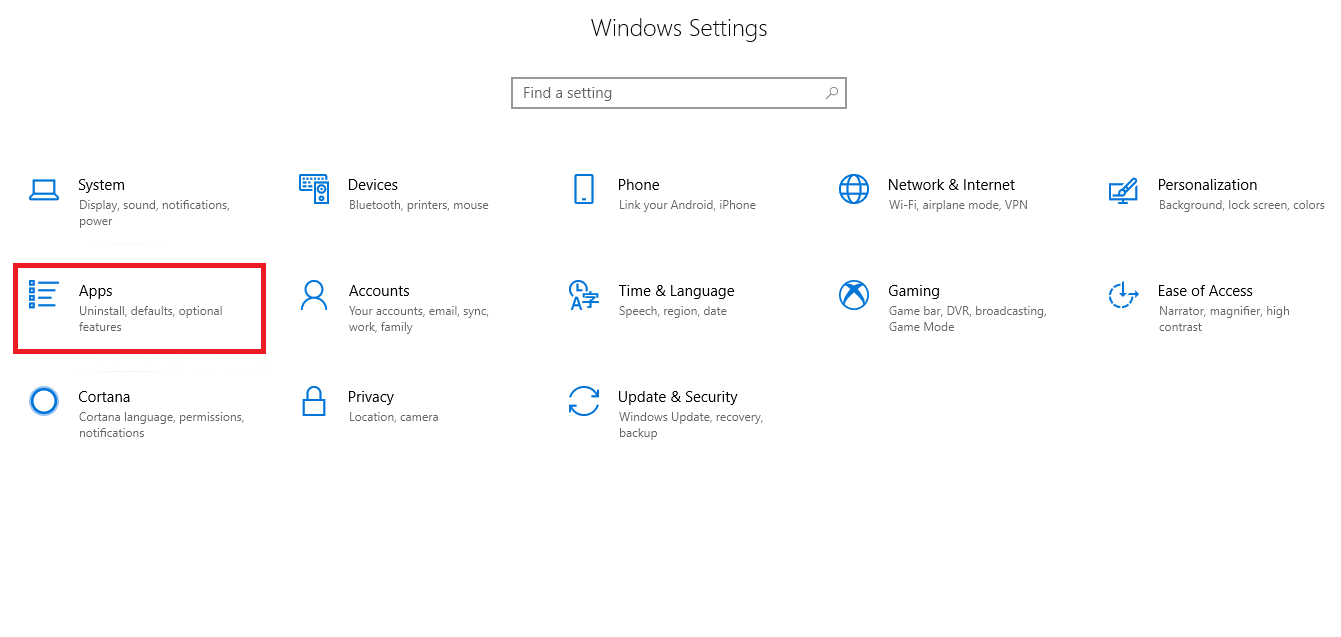Open the Update & Security label
1341x637 pixels.
pyautogui.click(x=677, y=397)
